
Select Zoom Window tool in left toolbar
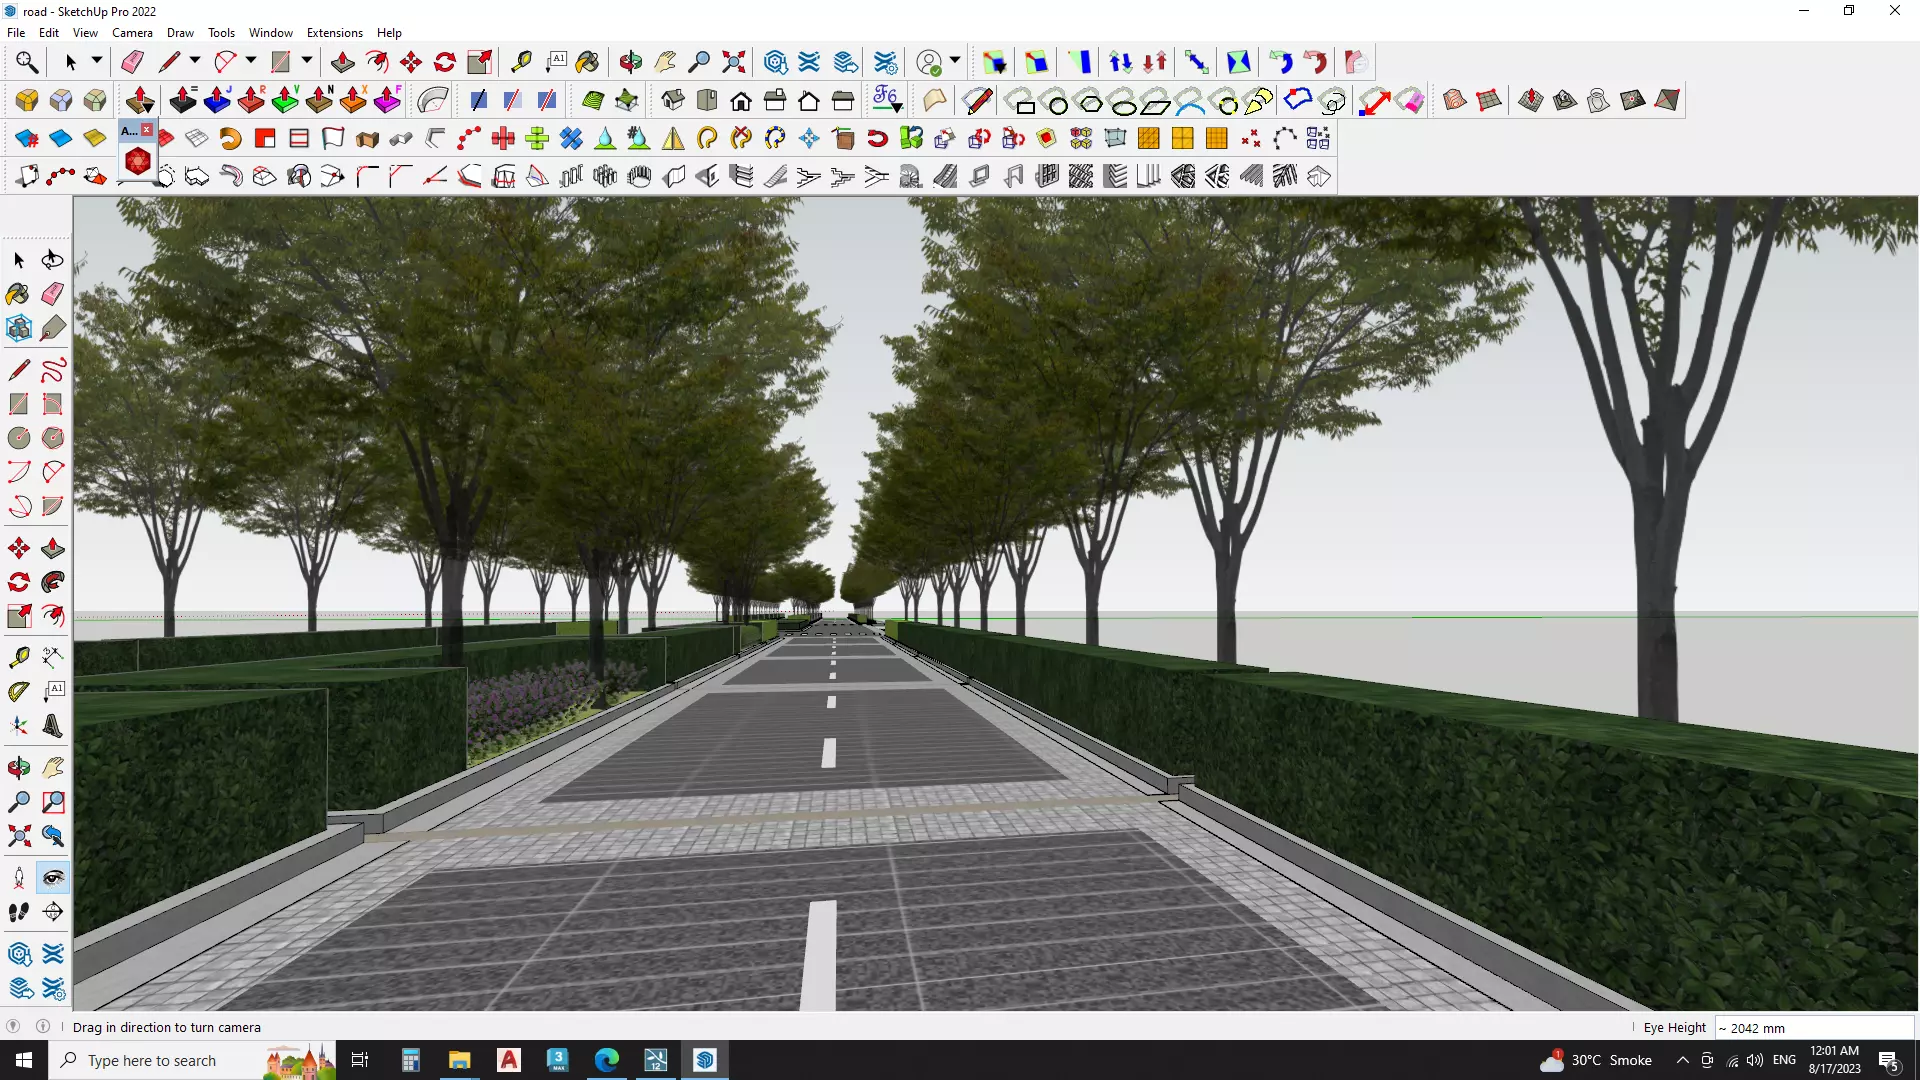click(x=53, y=802)
